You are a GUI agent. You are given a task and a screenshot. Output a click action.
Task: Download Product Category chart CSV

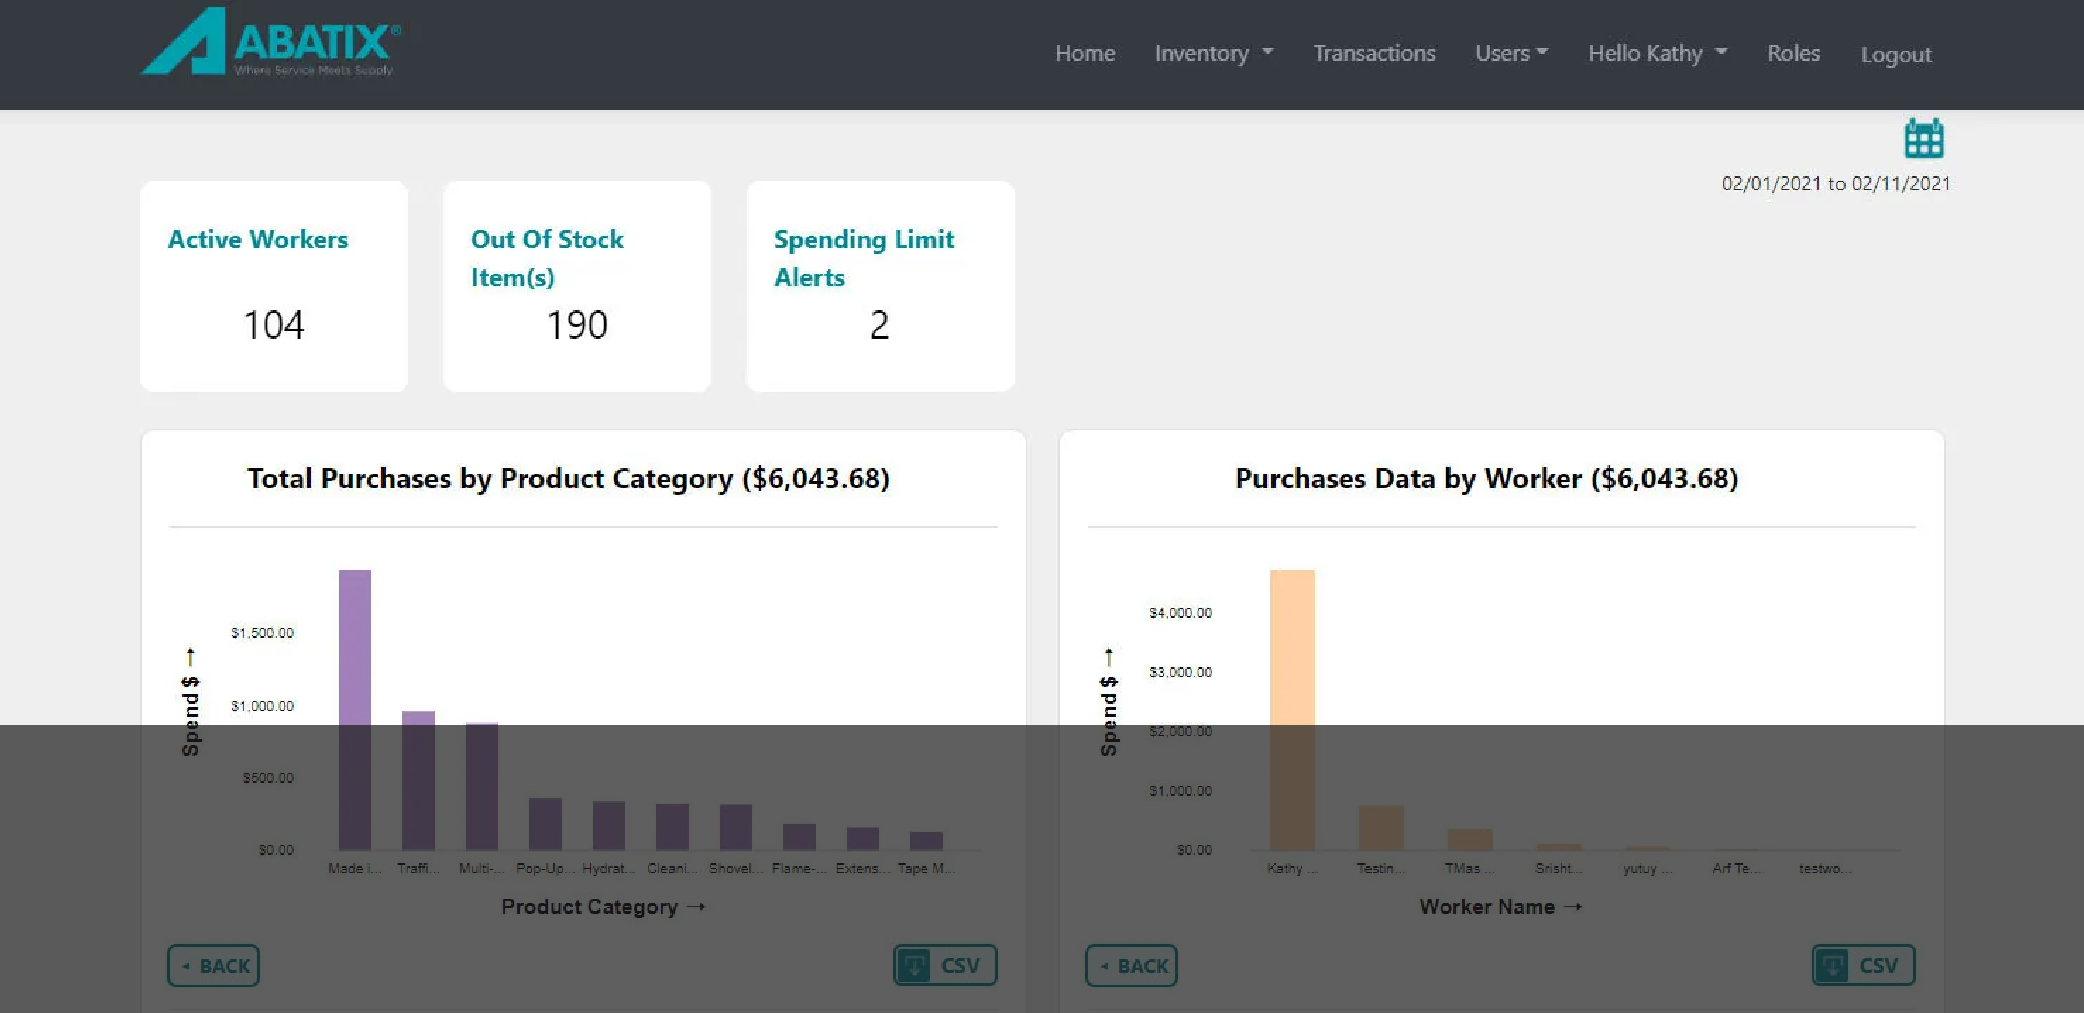[944, 965]
